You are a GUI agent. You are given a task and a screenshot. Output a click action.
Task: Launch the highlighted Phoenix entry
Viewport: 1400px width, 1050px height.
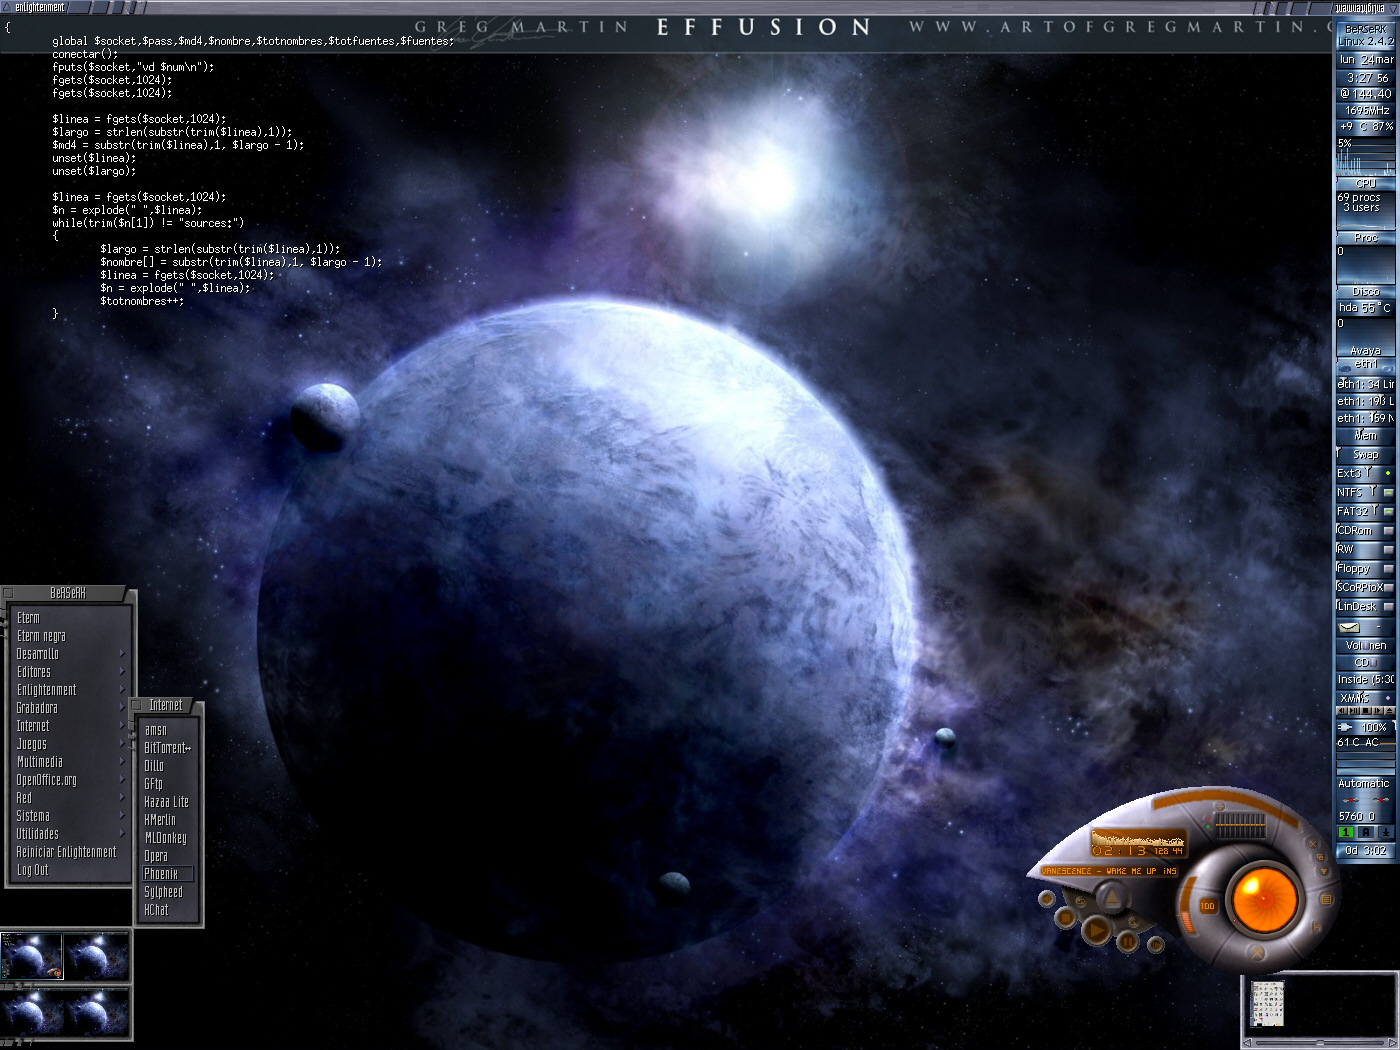[168, 874]
